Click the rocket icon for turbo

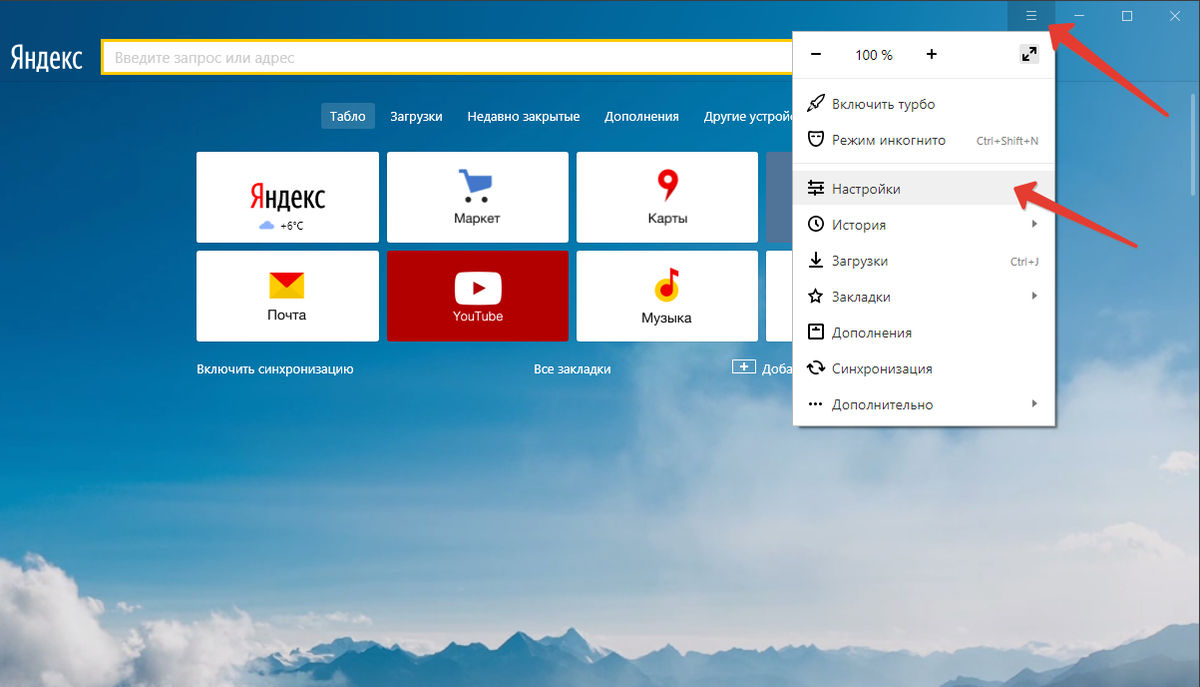click(816, 104)
